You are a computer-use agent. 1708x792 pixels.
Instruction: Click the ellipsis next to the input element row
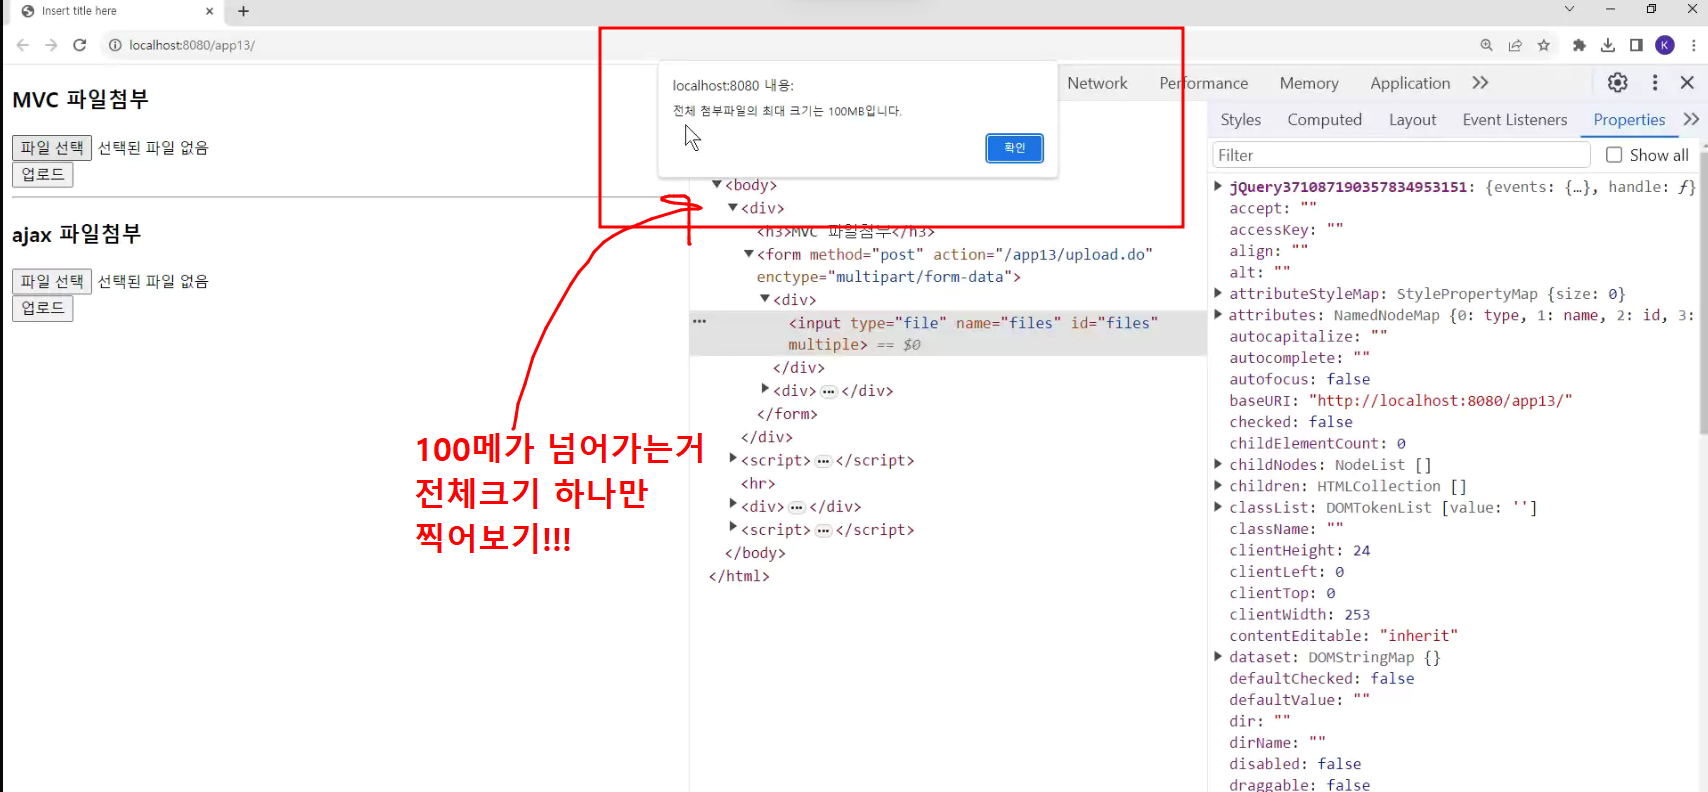(x=700, y=322)
